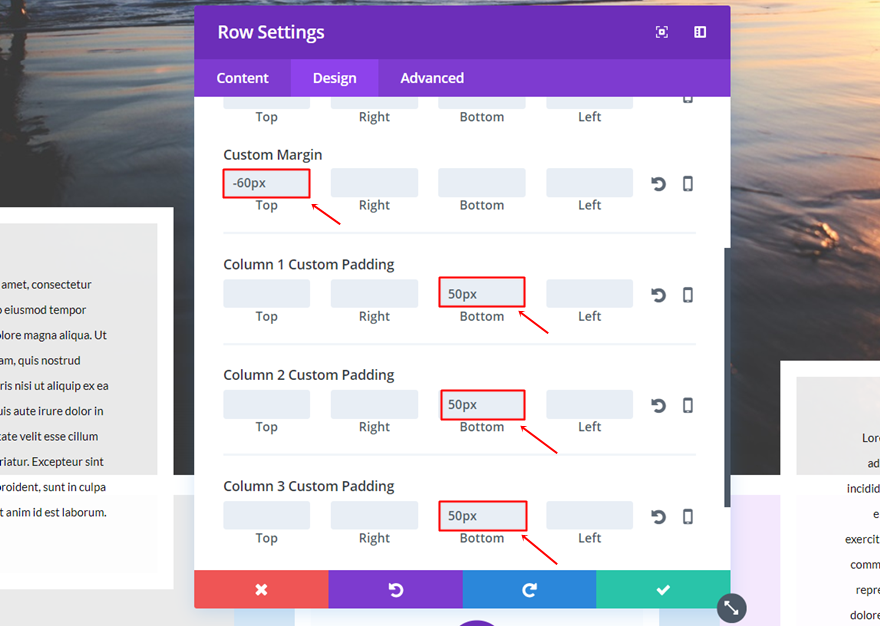Click Column 3 Custom Padding Top field
Image resolution: width=880 pixels, height=626 pixels.
coord(267,515)
